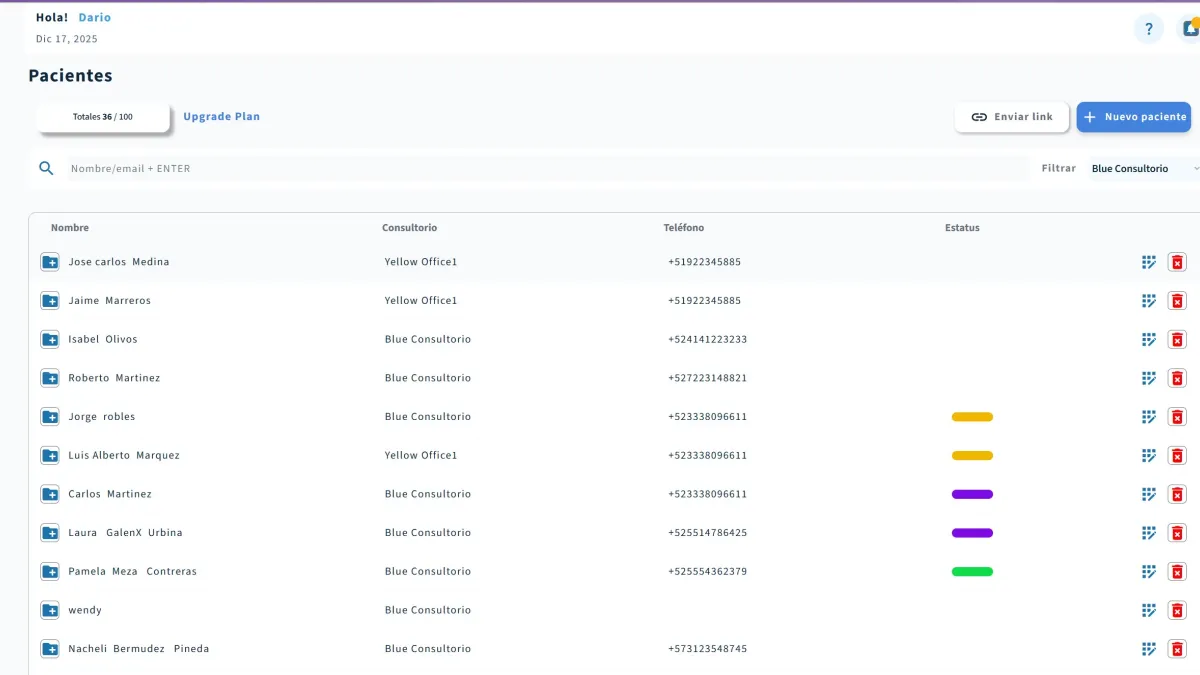Click edit icon for Pamela Meza Contreras
Viewport: 1200px width, 675px height.
point(1149,572)
